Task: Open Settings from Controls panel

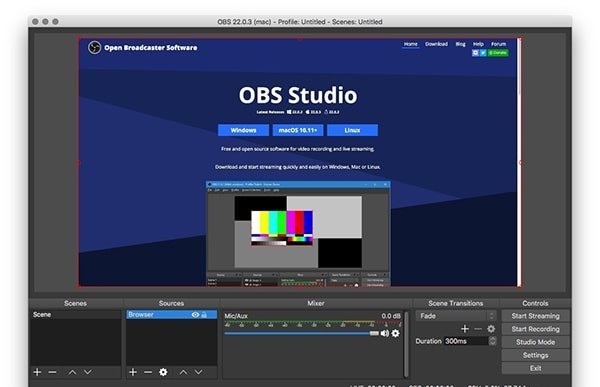Action: click(x=535, y=355)
